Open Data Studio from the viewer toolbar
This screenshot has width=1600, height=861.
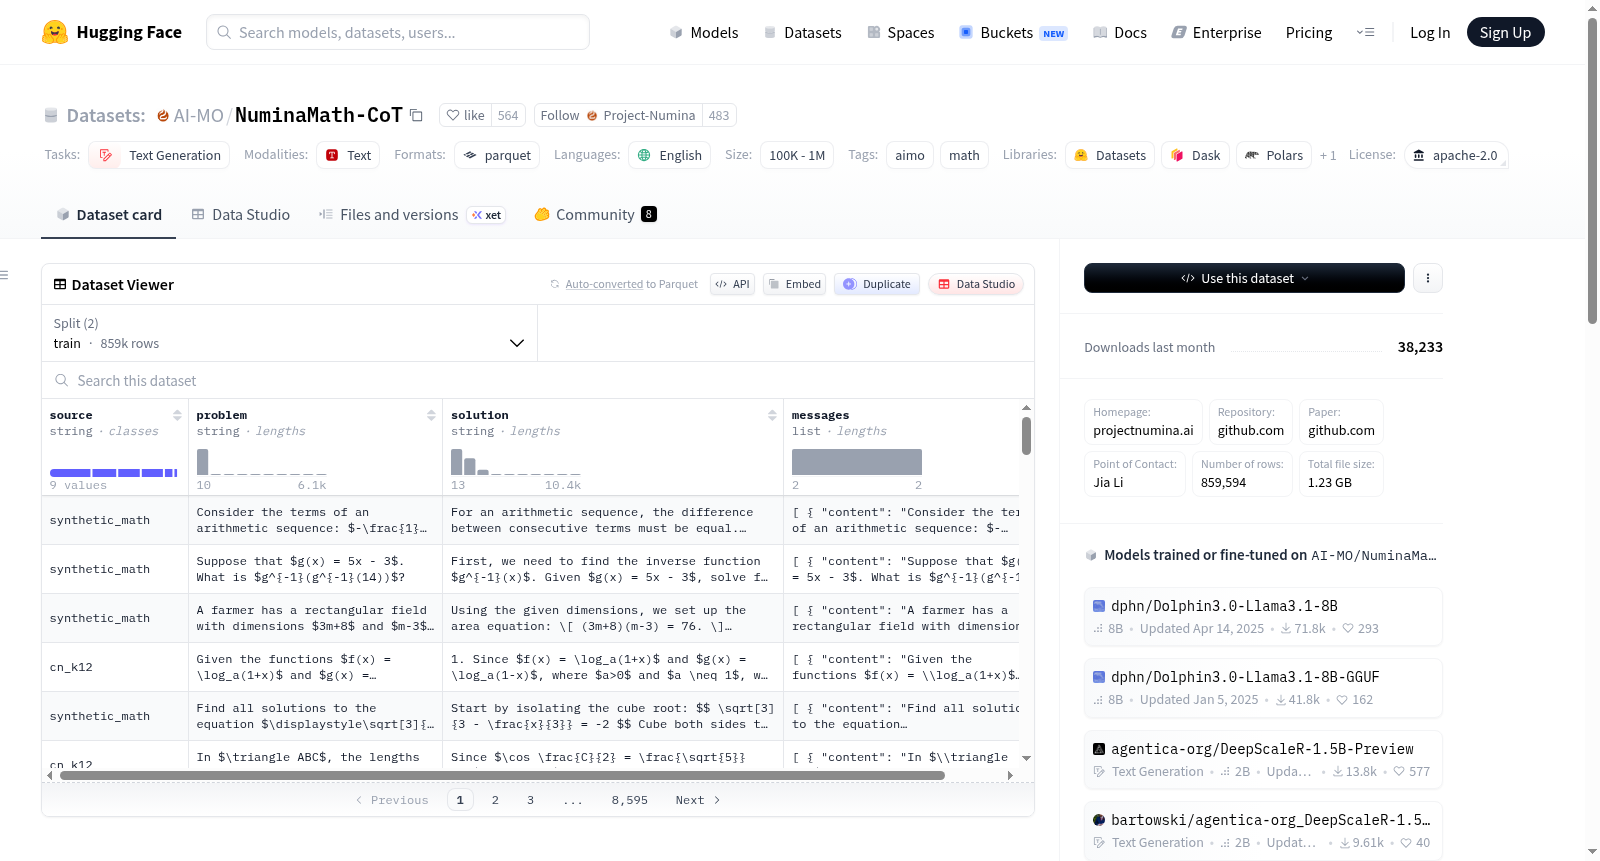(x=975, y=284)
